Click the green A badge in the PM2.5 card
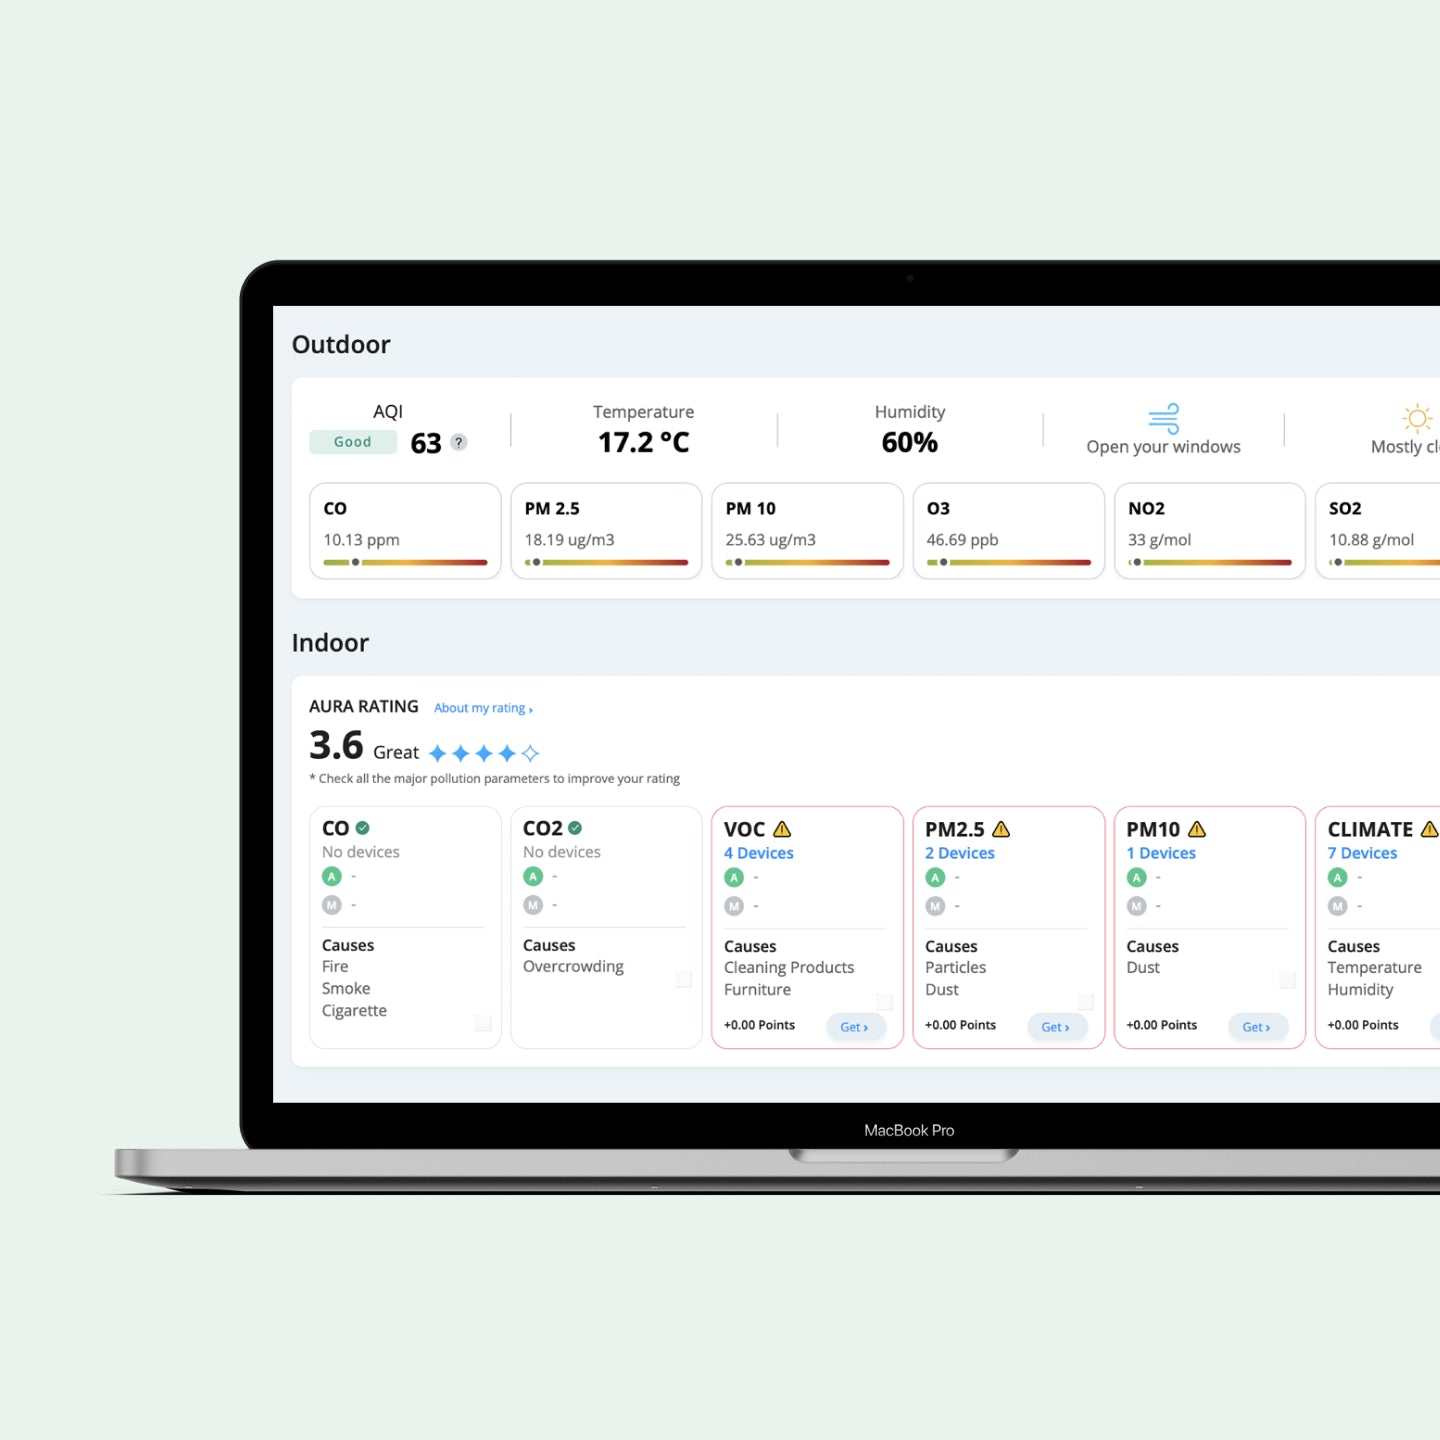Viewport: 1440px width, 1440px height. pos(935,877)
